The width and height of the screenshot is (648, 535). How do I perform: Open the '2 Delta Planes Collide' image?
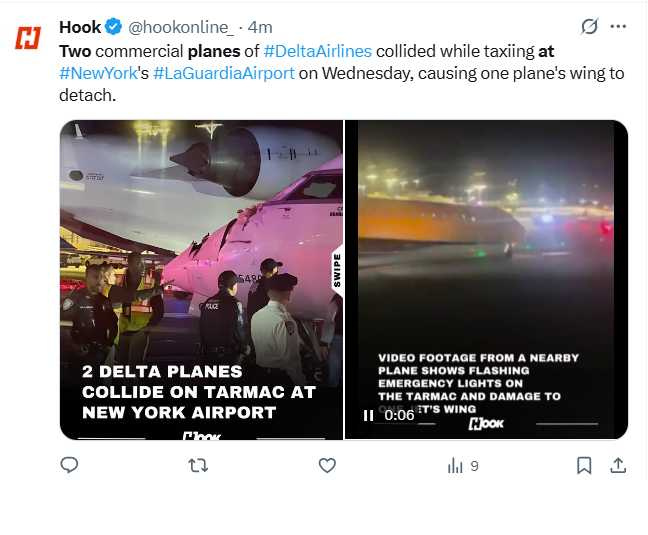201,280
